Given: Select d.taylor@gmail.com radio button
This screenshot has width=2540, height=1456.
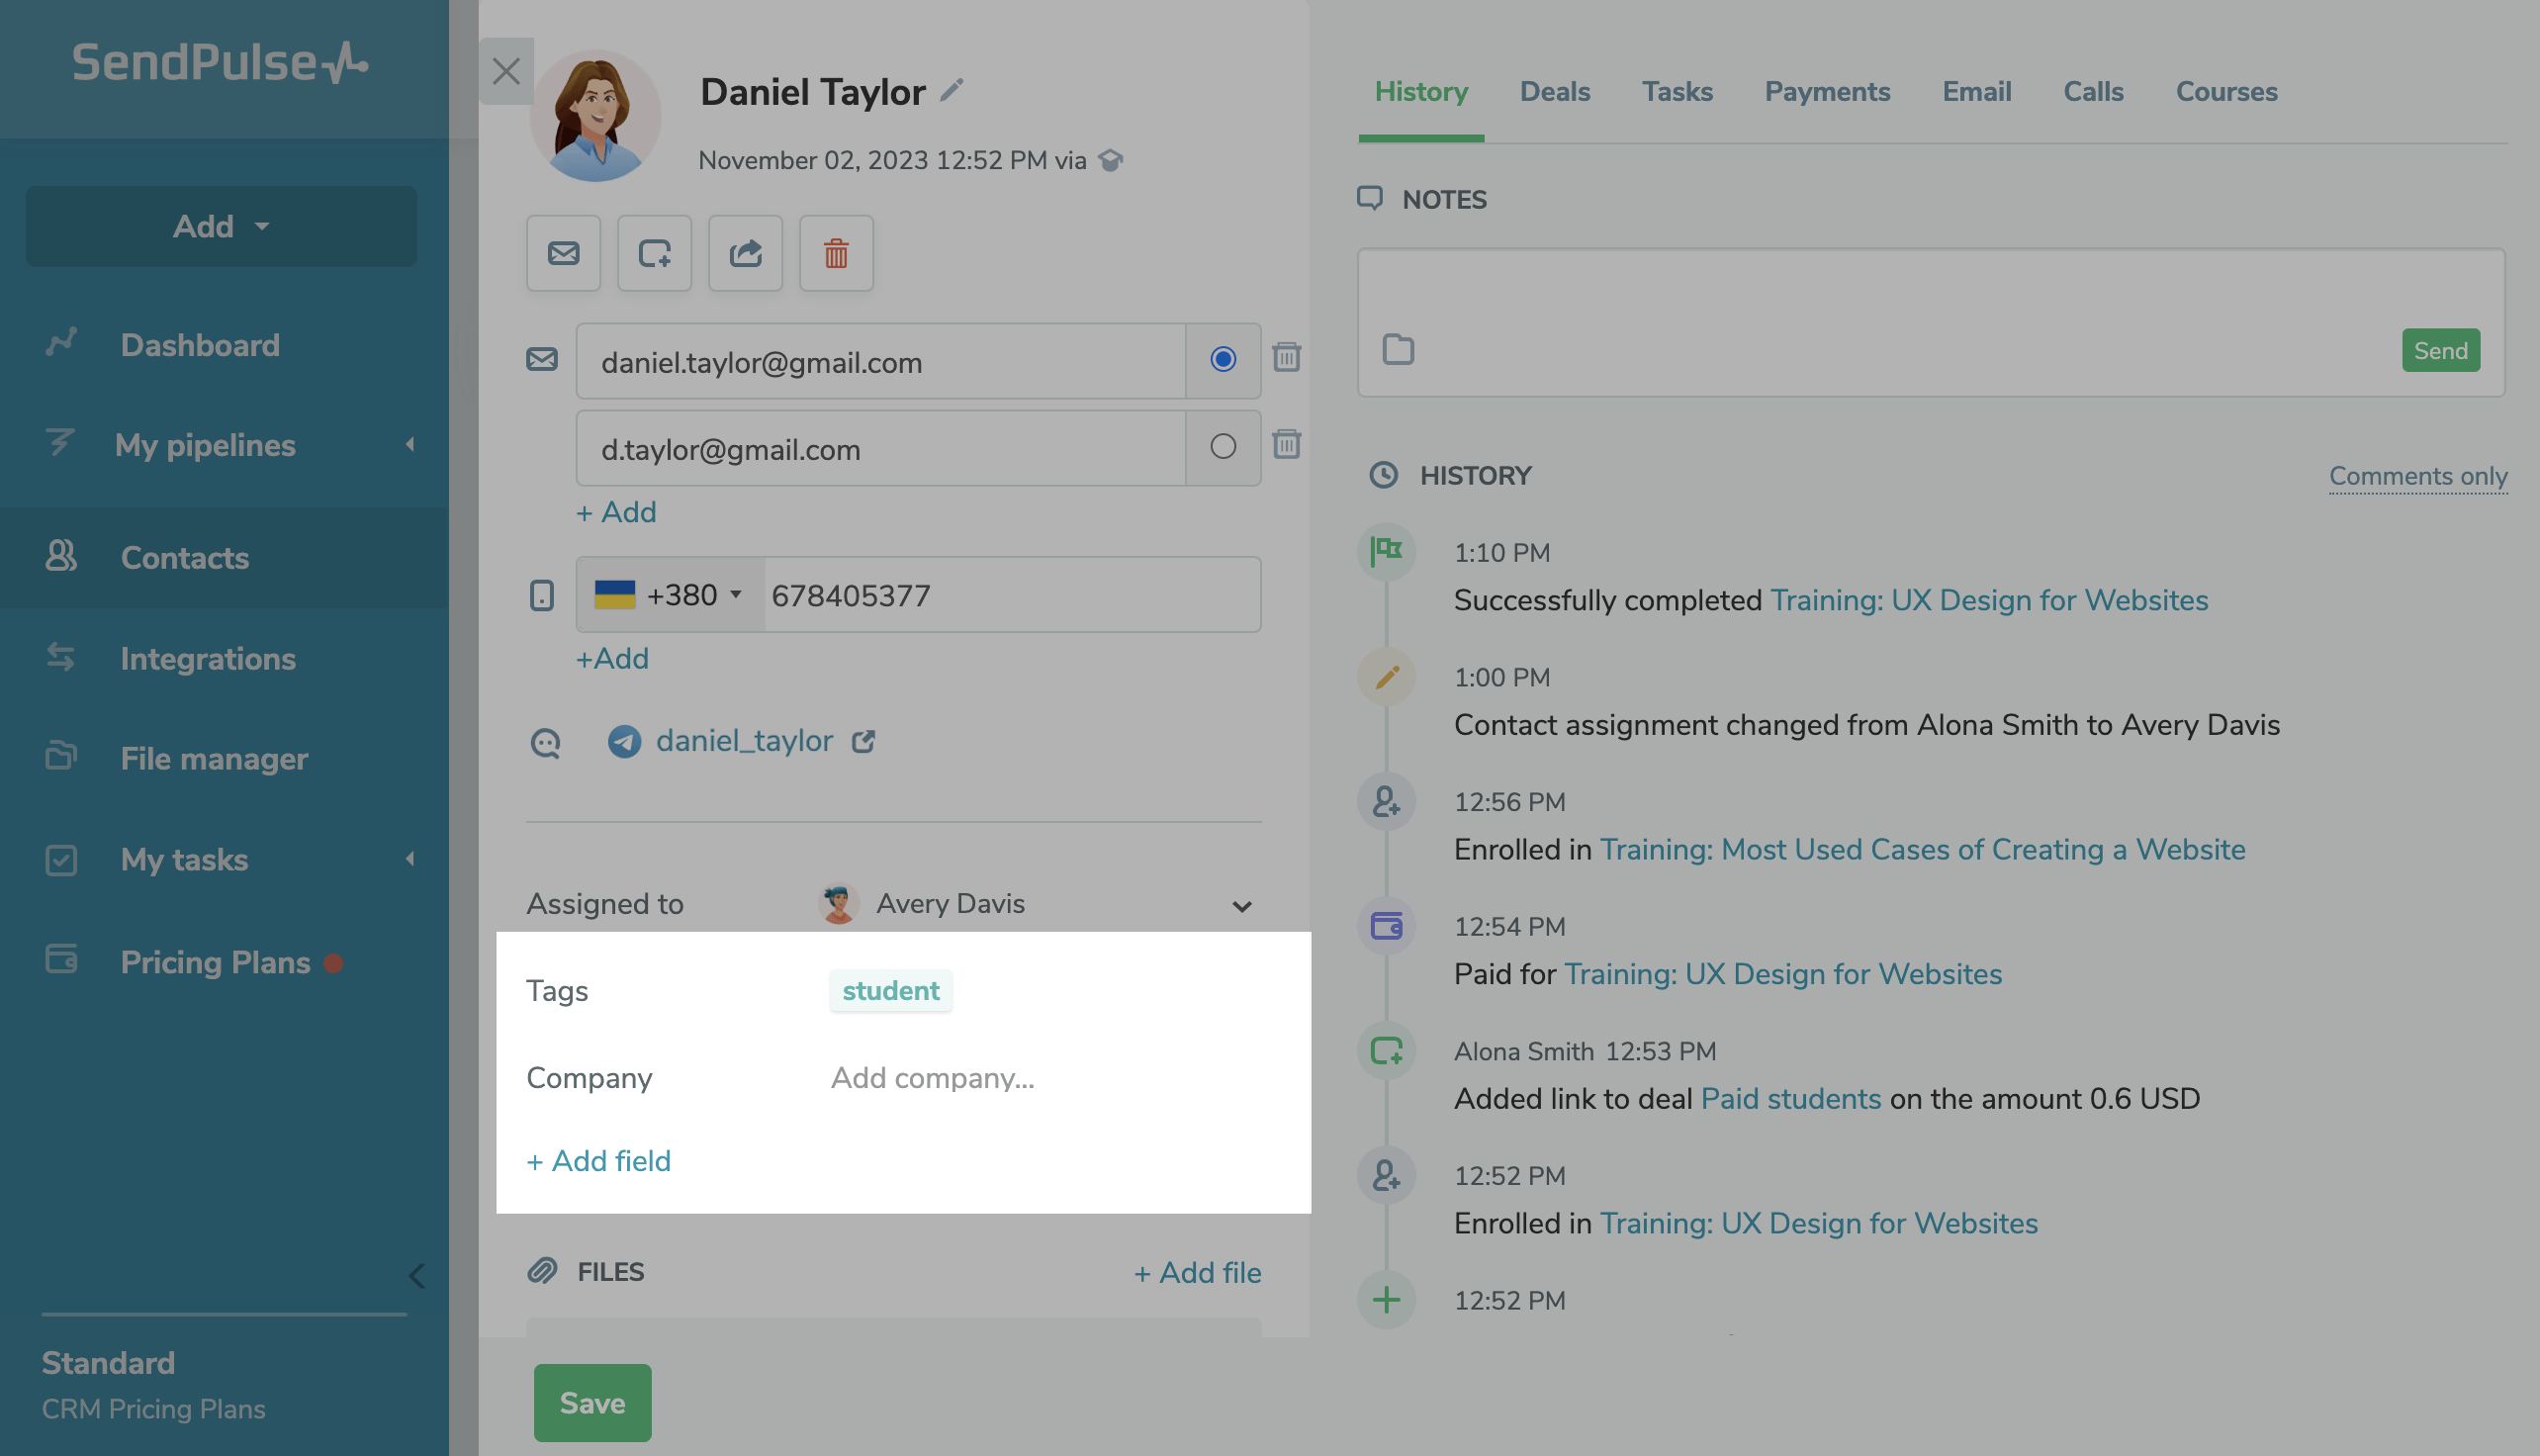Looking at the screenshot, I should 1222,446.
